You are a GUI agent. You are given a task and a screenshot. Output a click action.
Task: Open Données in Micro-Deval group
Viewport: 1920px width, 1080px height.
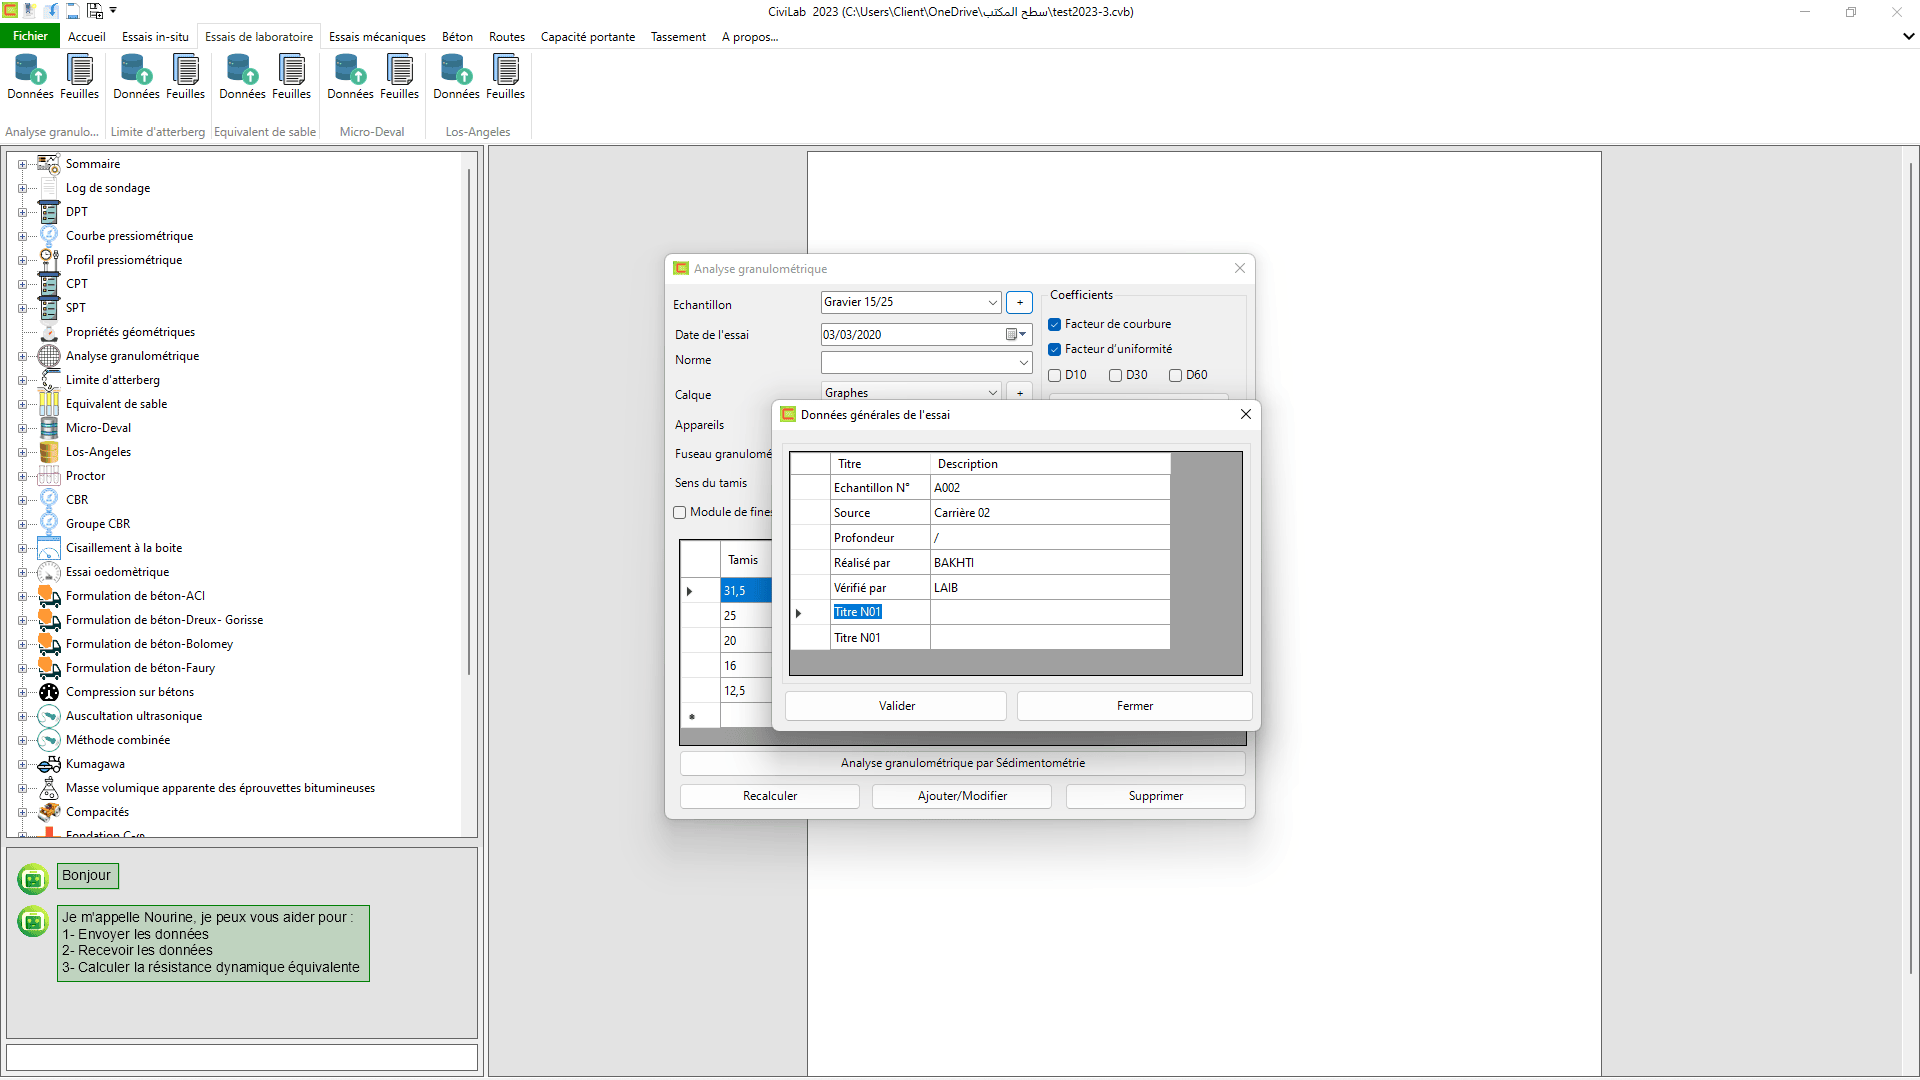coord(350,77)
